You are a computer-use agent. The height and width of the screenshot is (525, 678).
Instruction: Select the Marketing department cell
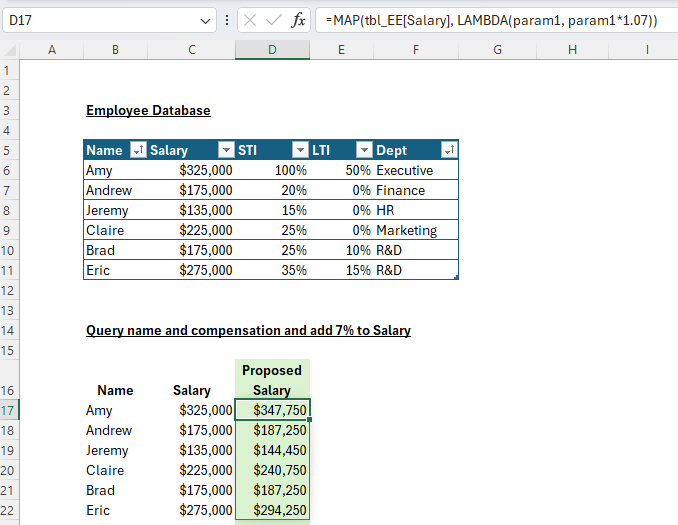(x=416, y=230)
